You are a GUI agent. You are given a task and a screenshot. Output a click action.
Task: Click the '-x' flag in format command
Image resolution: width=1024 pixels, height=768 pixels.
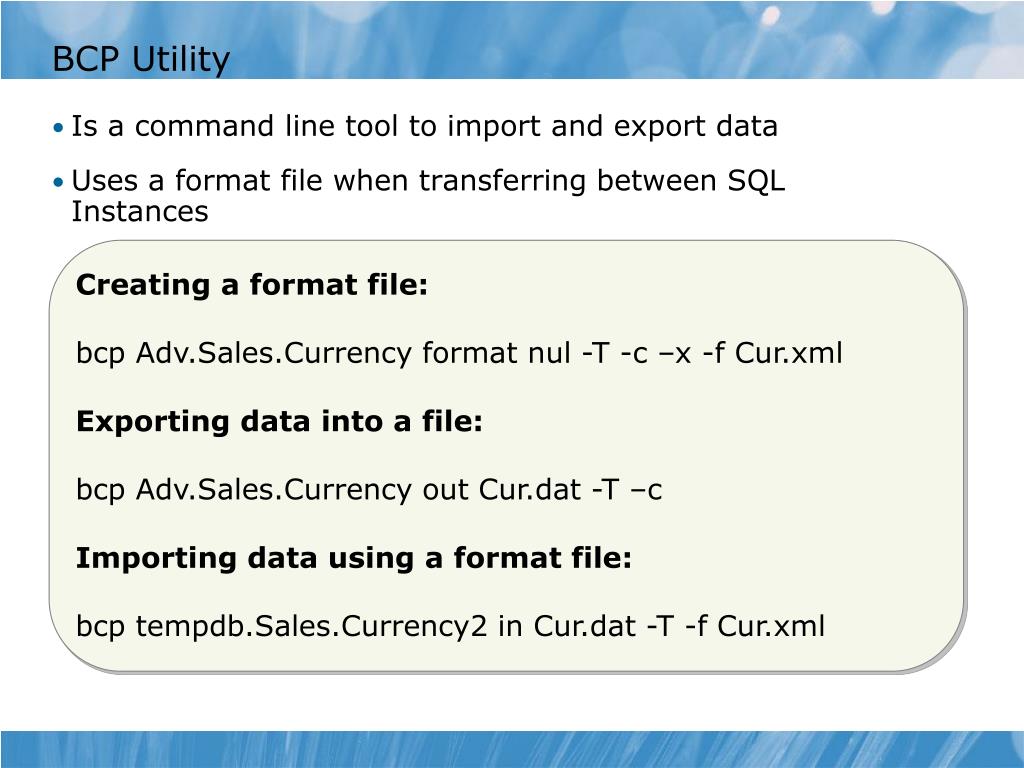point(676,354)
